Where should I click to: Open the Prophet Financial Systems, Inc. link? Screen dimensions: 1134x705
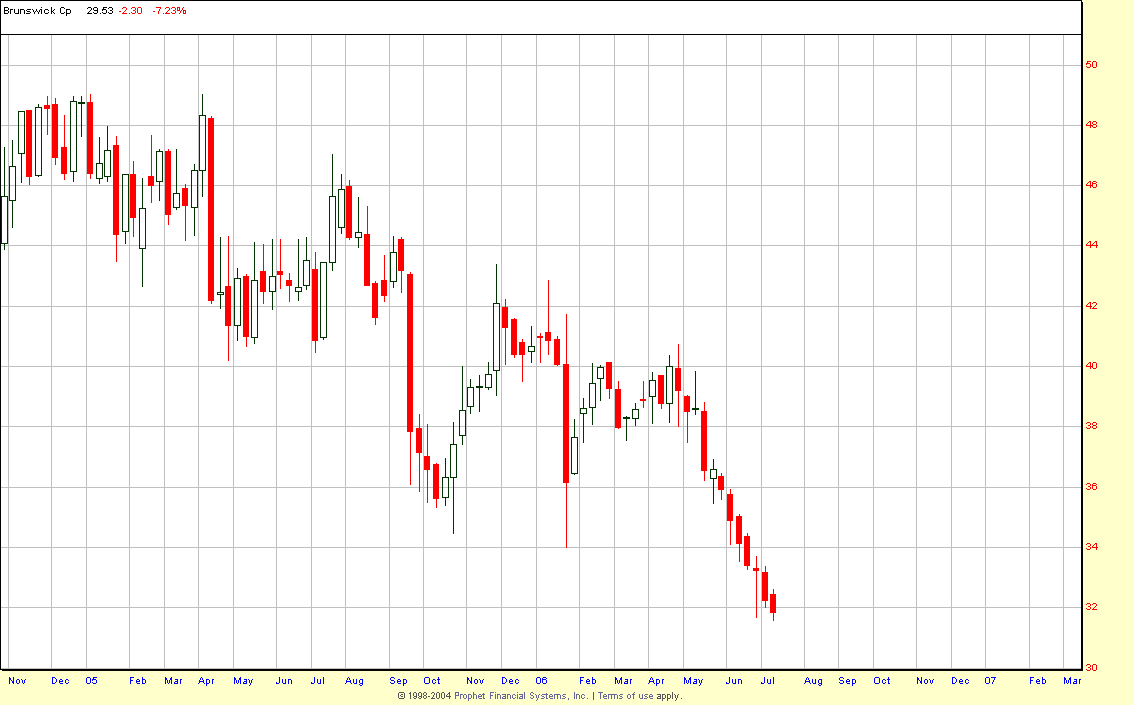coord(521,696)
